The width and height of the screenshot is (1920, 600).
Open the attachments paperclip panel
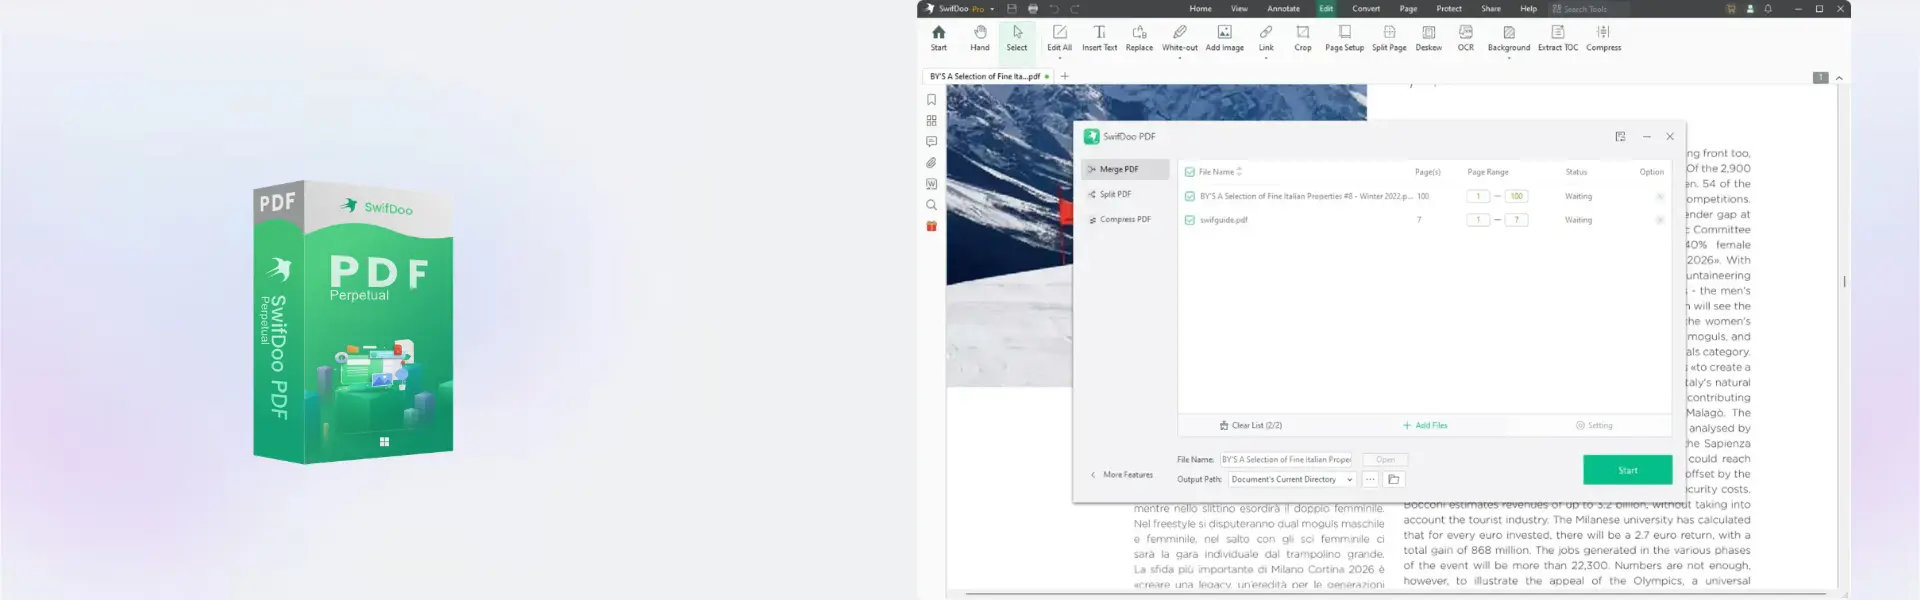click(x=931, y=163)
